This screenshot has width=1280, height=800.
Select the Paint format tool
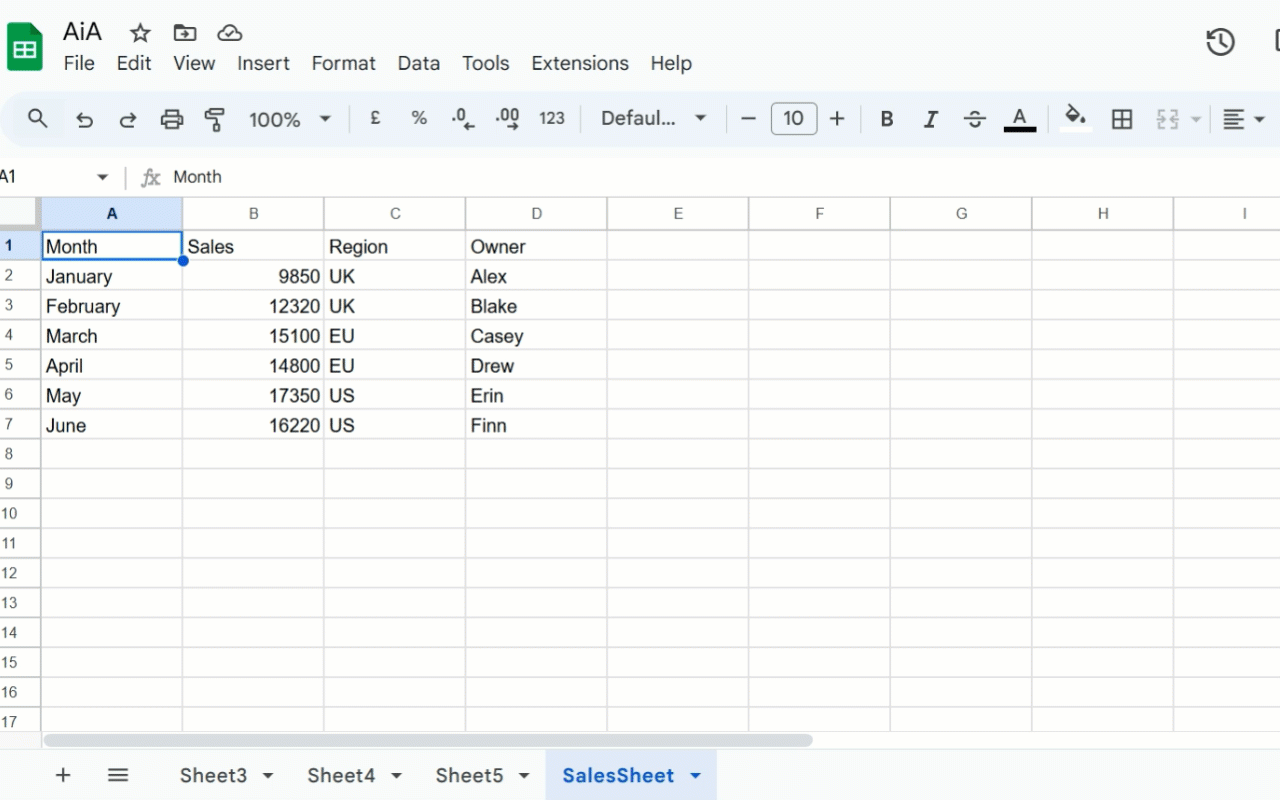click(x=215, y=118)
